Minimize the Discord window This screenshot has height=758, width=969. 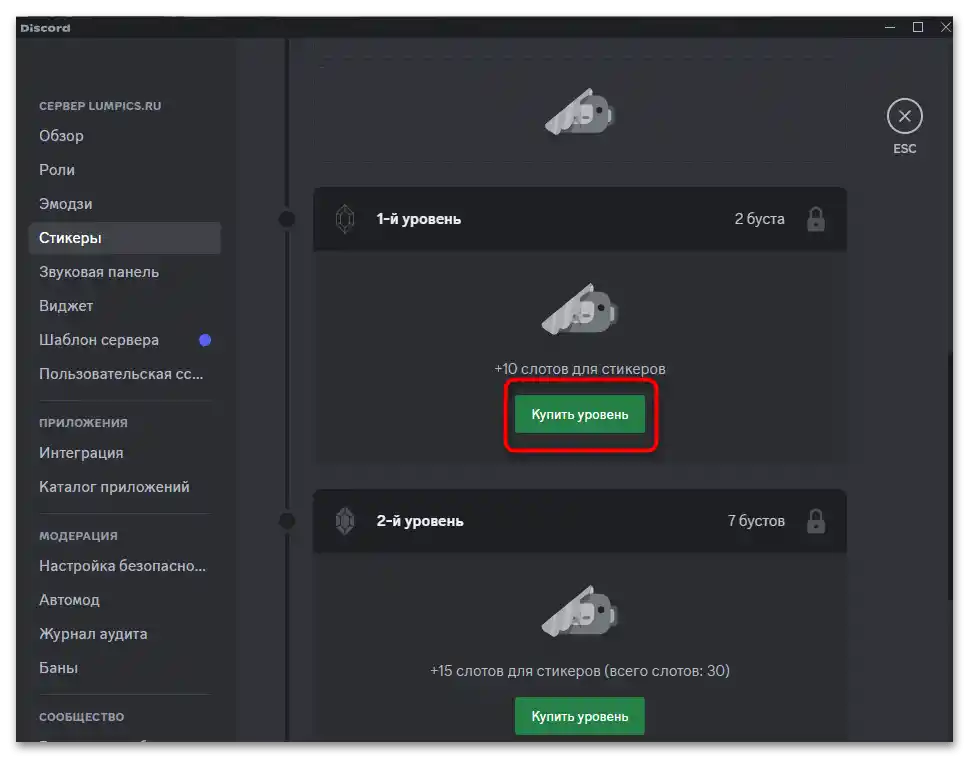[890, 27]
